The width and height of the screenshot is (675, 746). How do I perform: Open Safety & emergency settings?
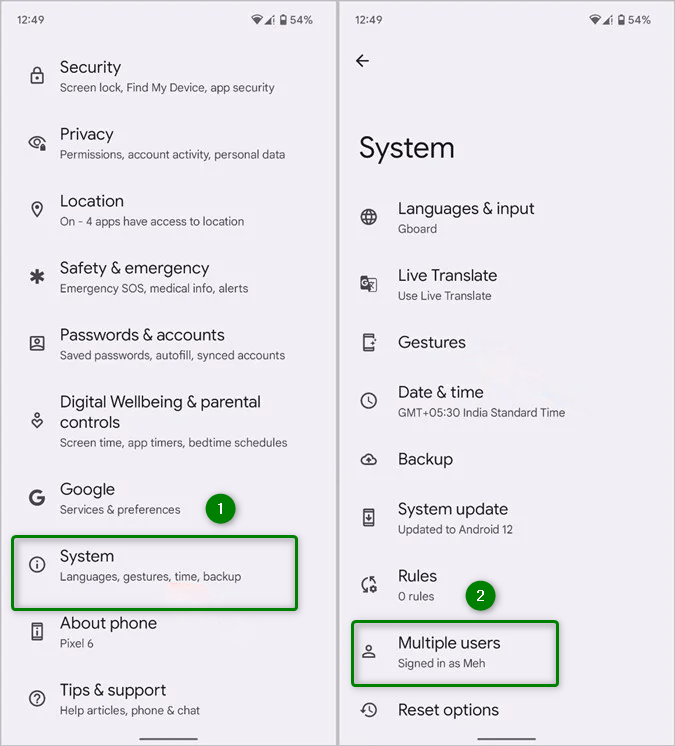[x=169, y=277]
